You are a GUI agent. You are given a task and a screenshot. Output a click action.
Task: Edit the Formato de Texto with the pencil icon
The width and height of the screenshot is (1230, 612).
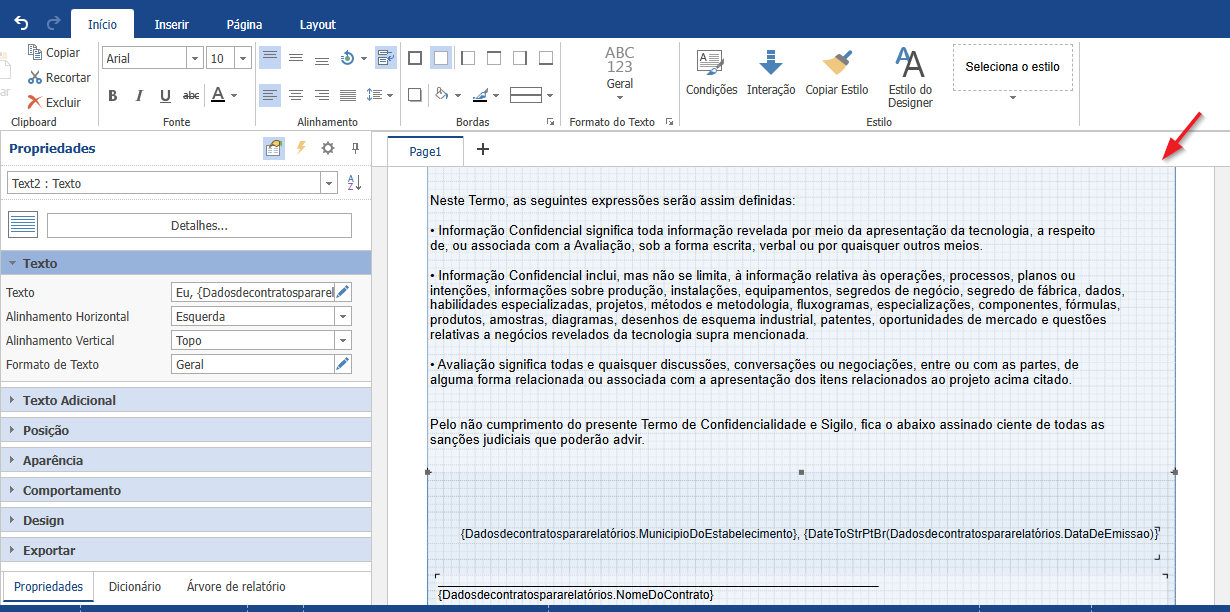pos(343,364)
